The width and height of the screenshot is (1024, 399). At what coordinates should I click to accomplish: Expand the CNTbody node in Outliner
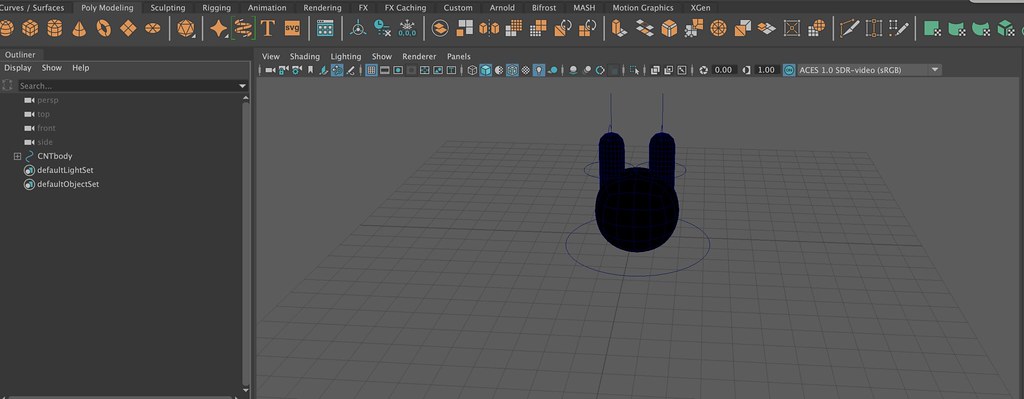click(x=18, y=157)
